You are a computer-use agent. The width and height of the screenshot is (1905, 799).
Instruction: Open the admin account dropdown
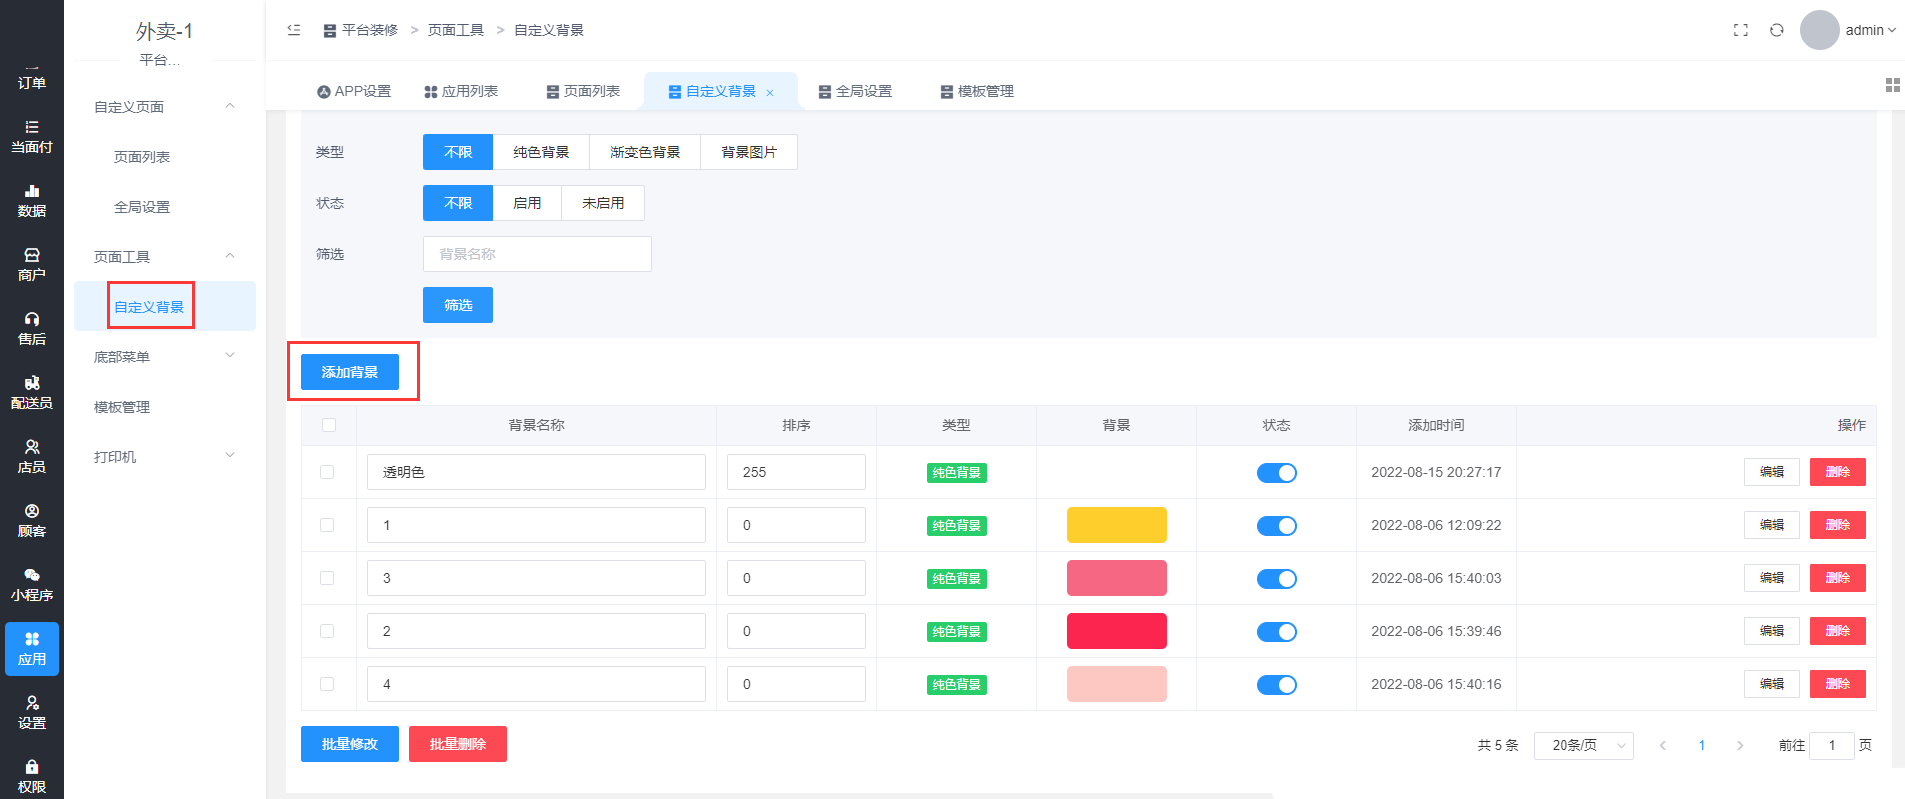point(1870,30)
